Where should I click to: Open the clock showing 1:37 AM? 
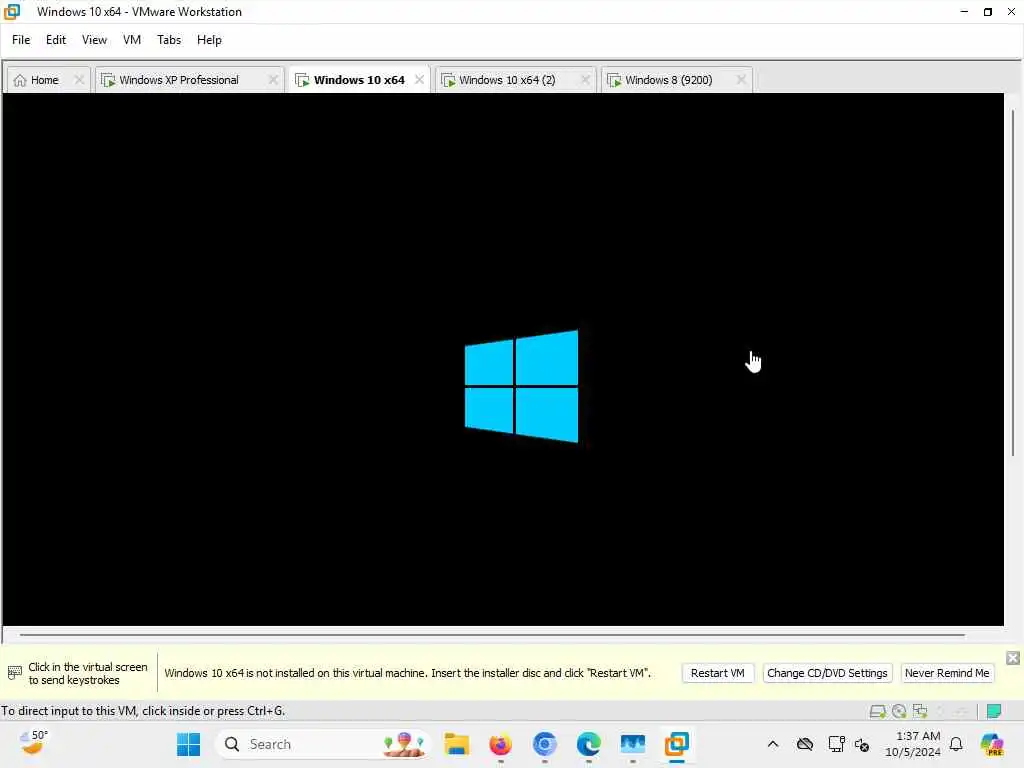(x=912, y=744)
